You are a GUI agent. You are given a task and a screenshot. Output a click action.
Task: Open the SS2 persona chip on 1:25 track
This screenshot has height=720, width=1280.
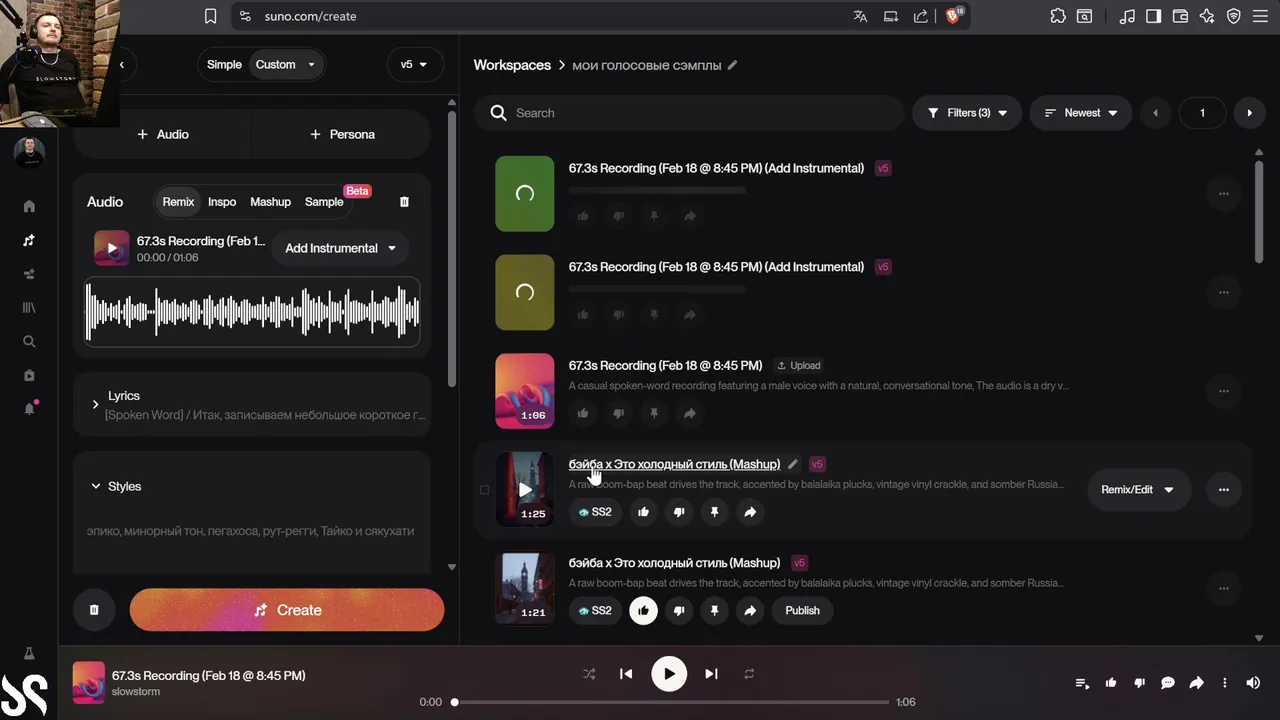pyautogui.click(x=595, y=512)
